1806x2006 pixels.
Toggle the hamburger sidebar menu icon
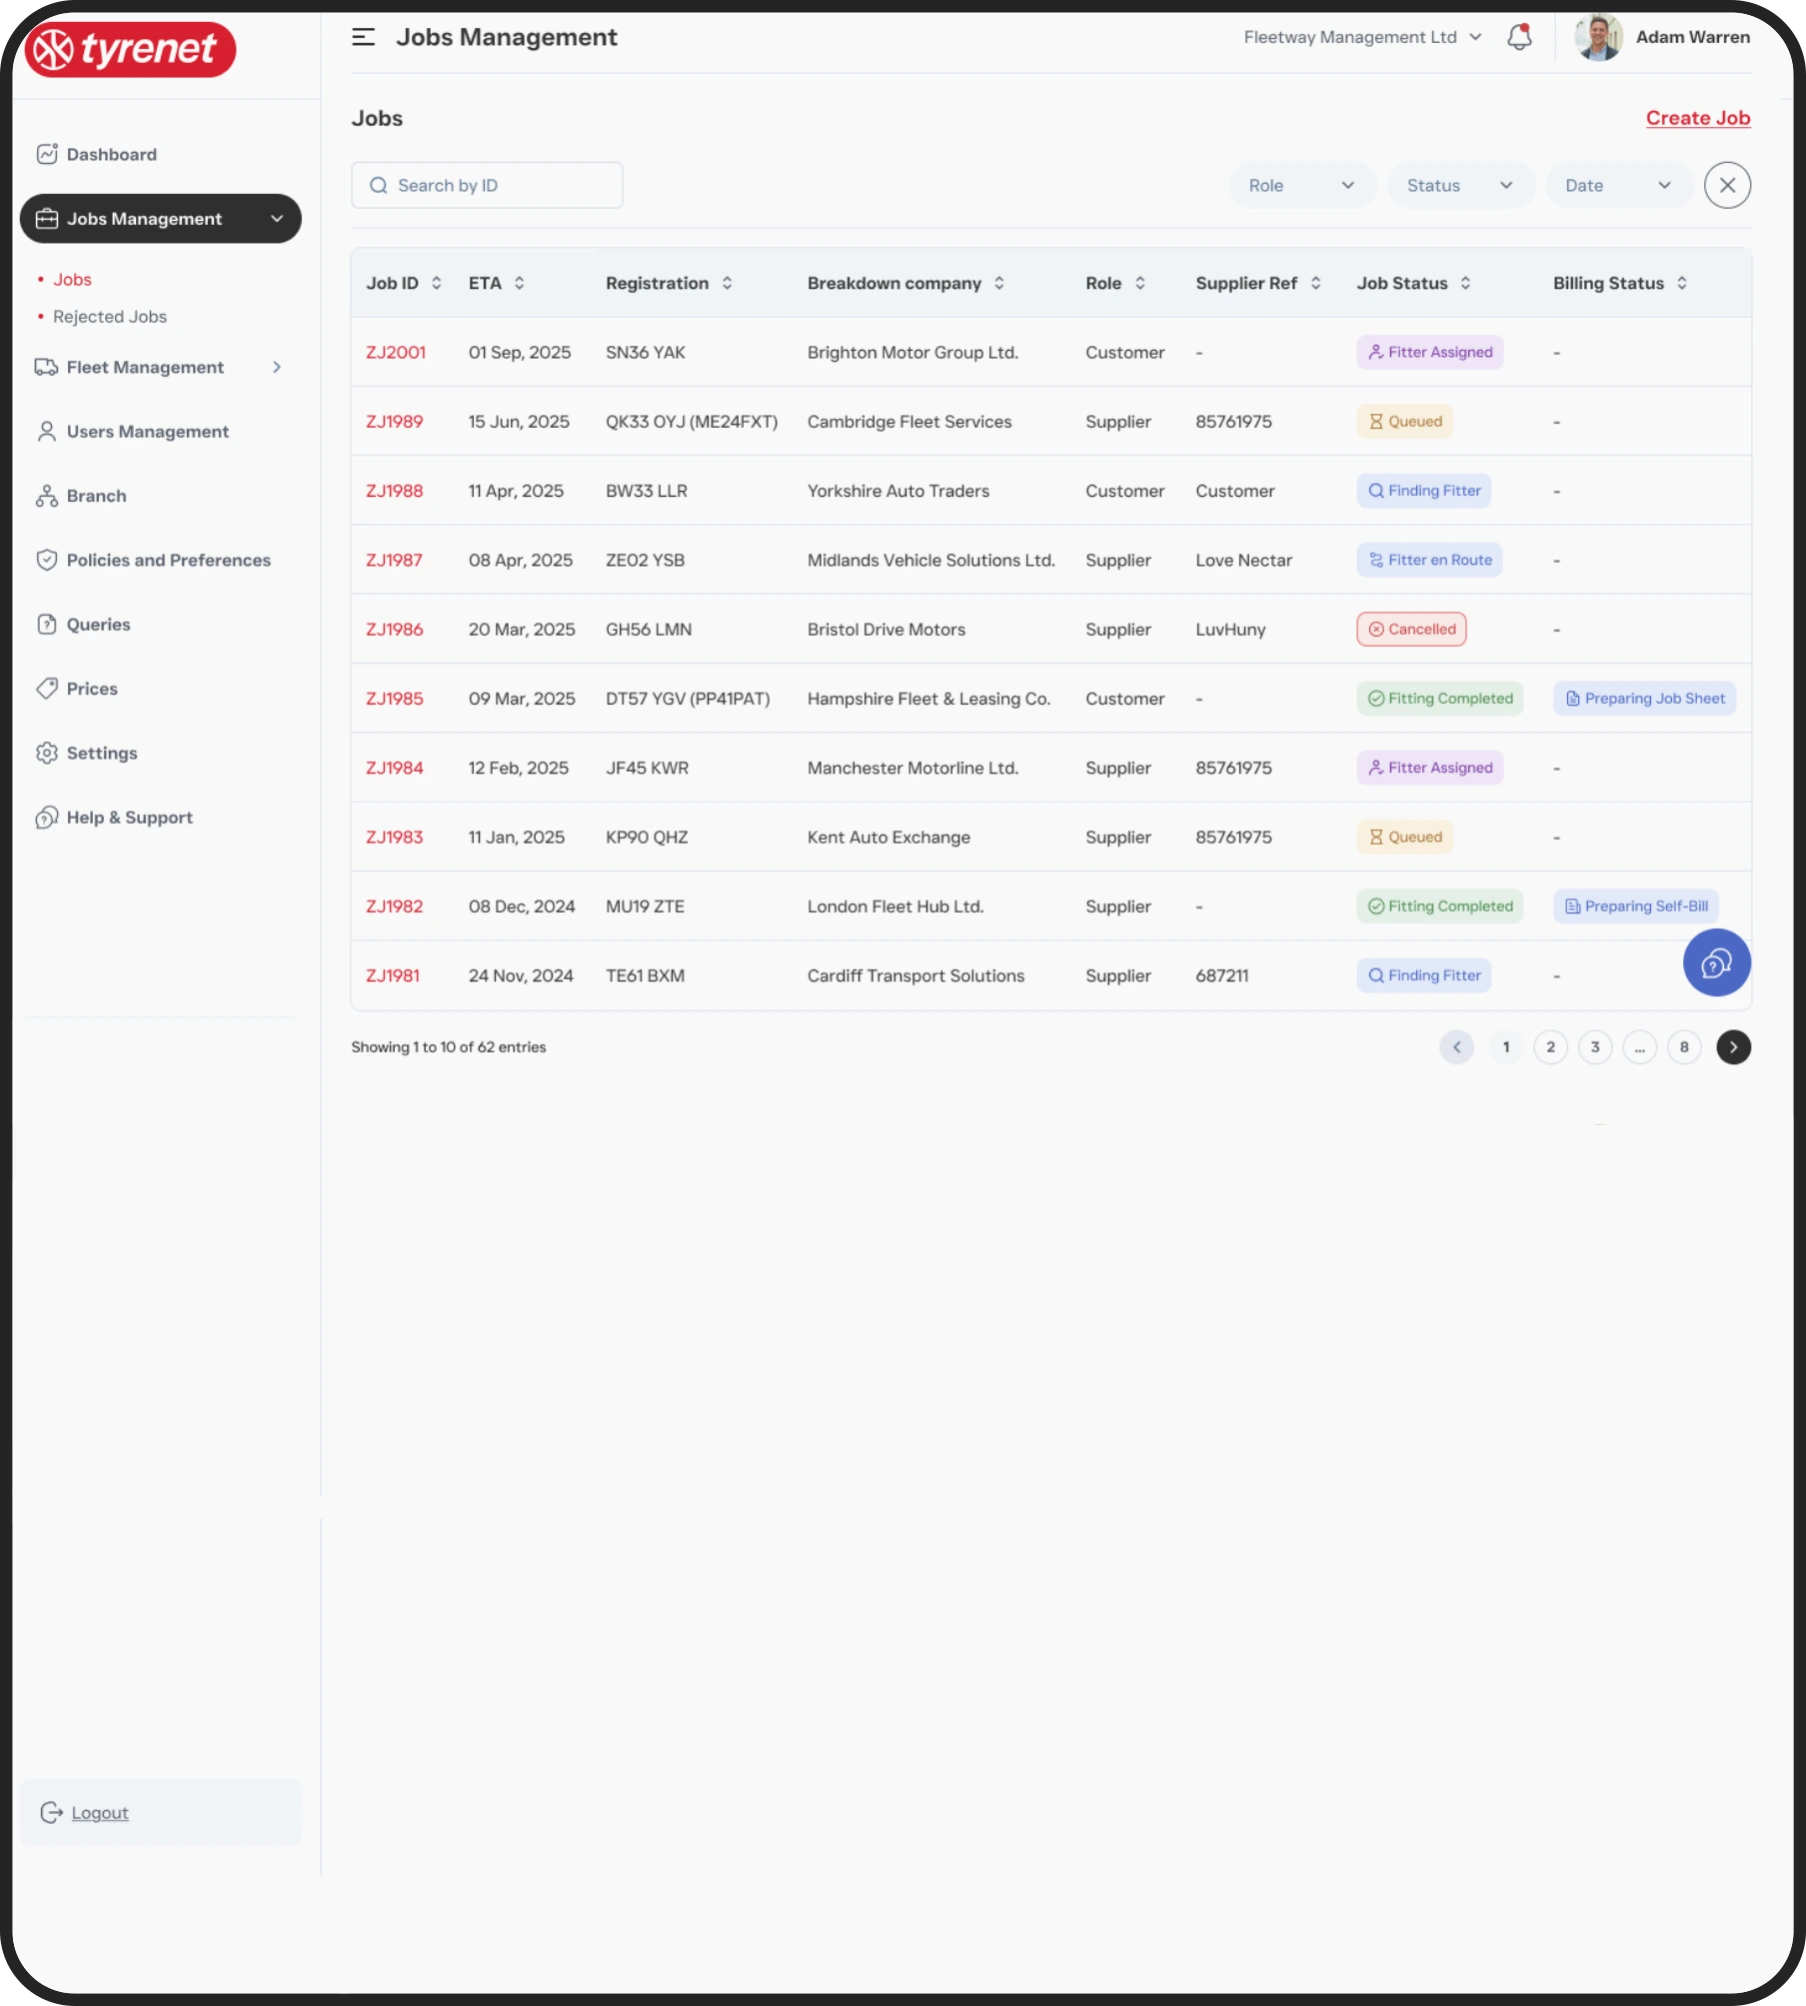(363, 37)
